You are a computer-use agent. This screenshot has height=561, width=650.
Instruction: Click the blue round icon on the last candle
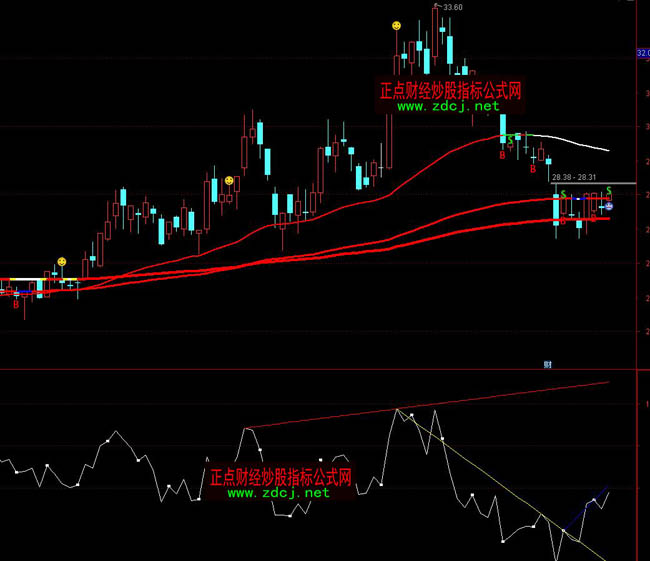click(609, 206)
